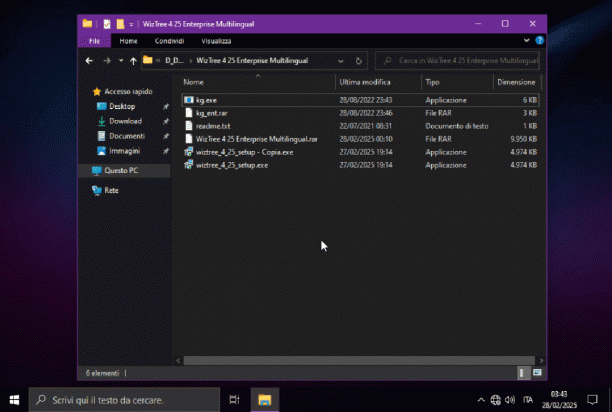Open the volume tray icon
The height and width of the screenshot is (412, 612).
click(x=510, y=400)
